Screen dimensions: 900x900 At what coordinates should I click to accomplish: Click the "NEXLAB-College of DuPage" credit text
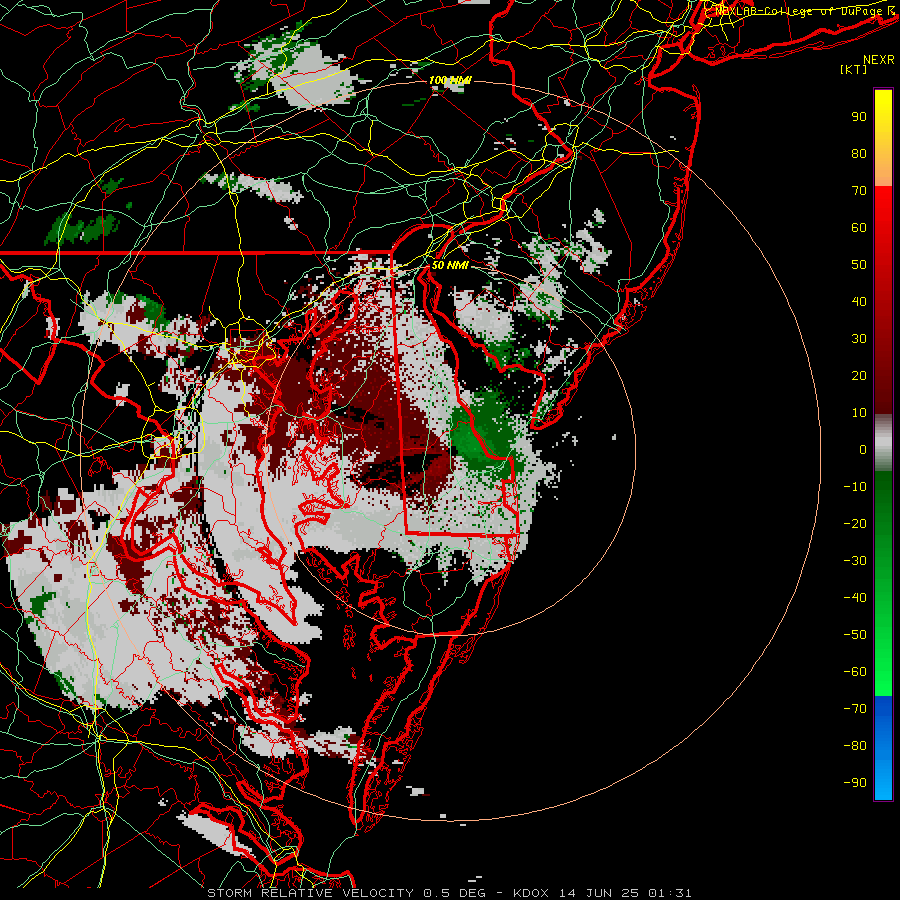799,11
